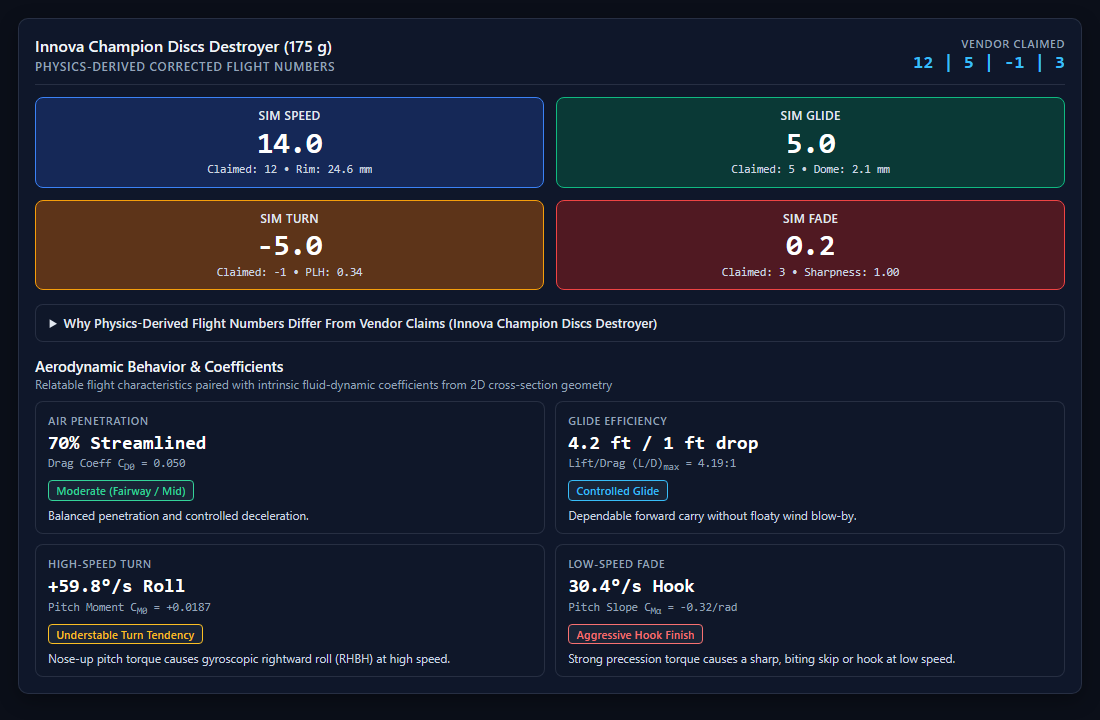The height and width of the screenshot is (720, 1100).
Task: Click the '+59.8°/s Roll' value
Action: (x=116, y=586)
